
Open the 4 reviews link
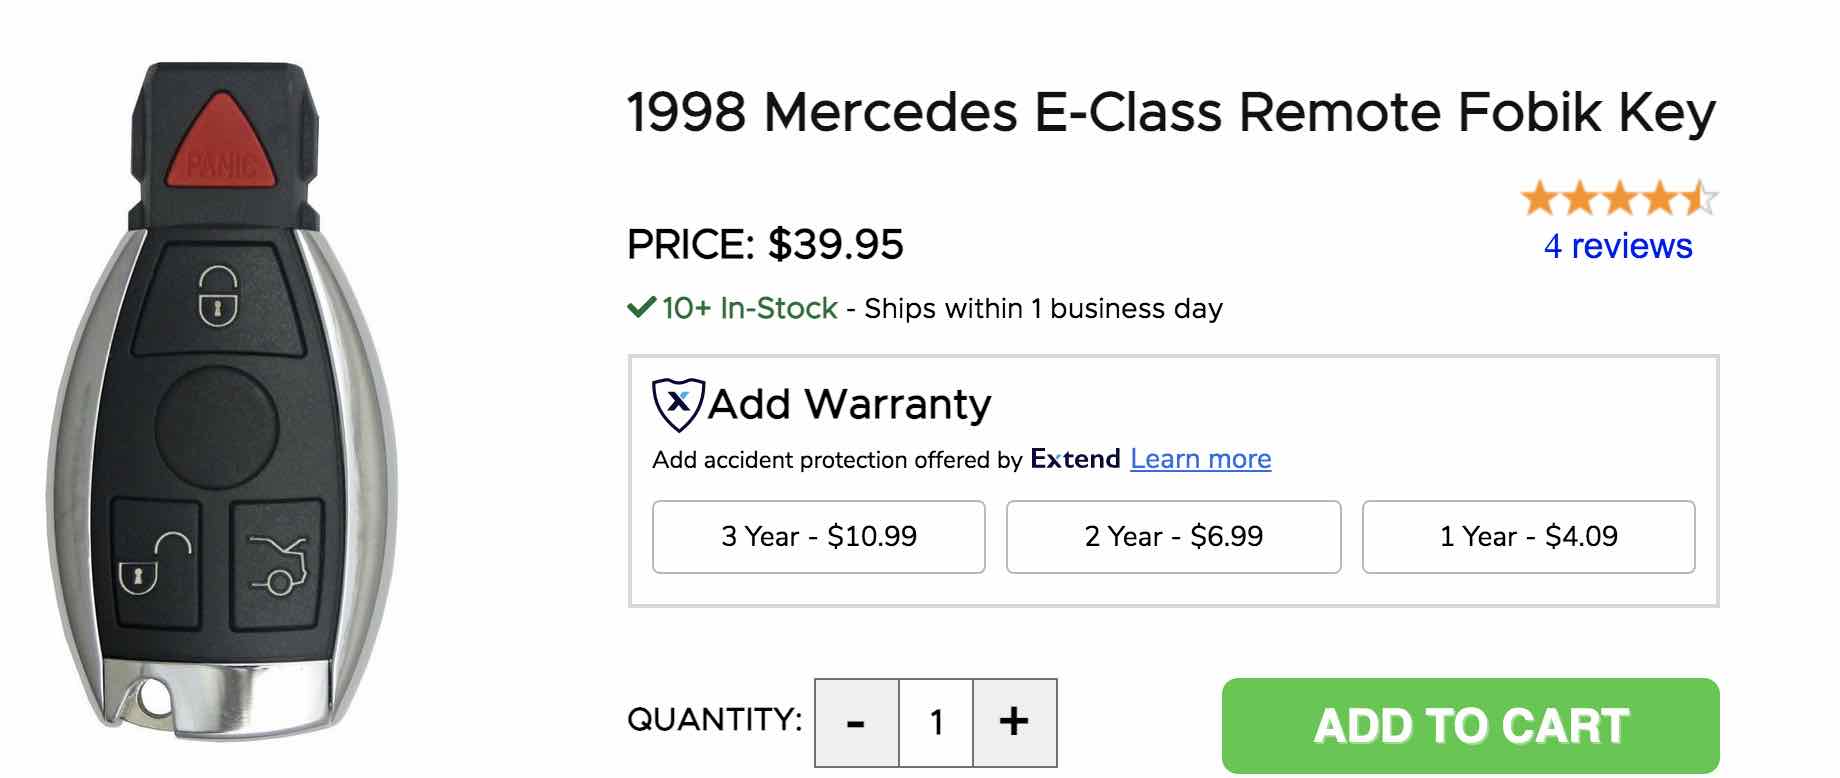[x=1617, y=246]
